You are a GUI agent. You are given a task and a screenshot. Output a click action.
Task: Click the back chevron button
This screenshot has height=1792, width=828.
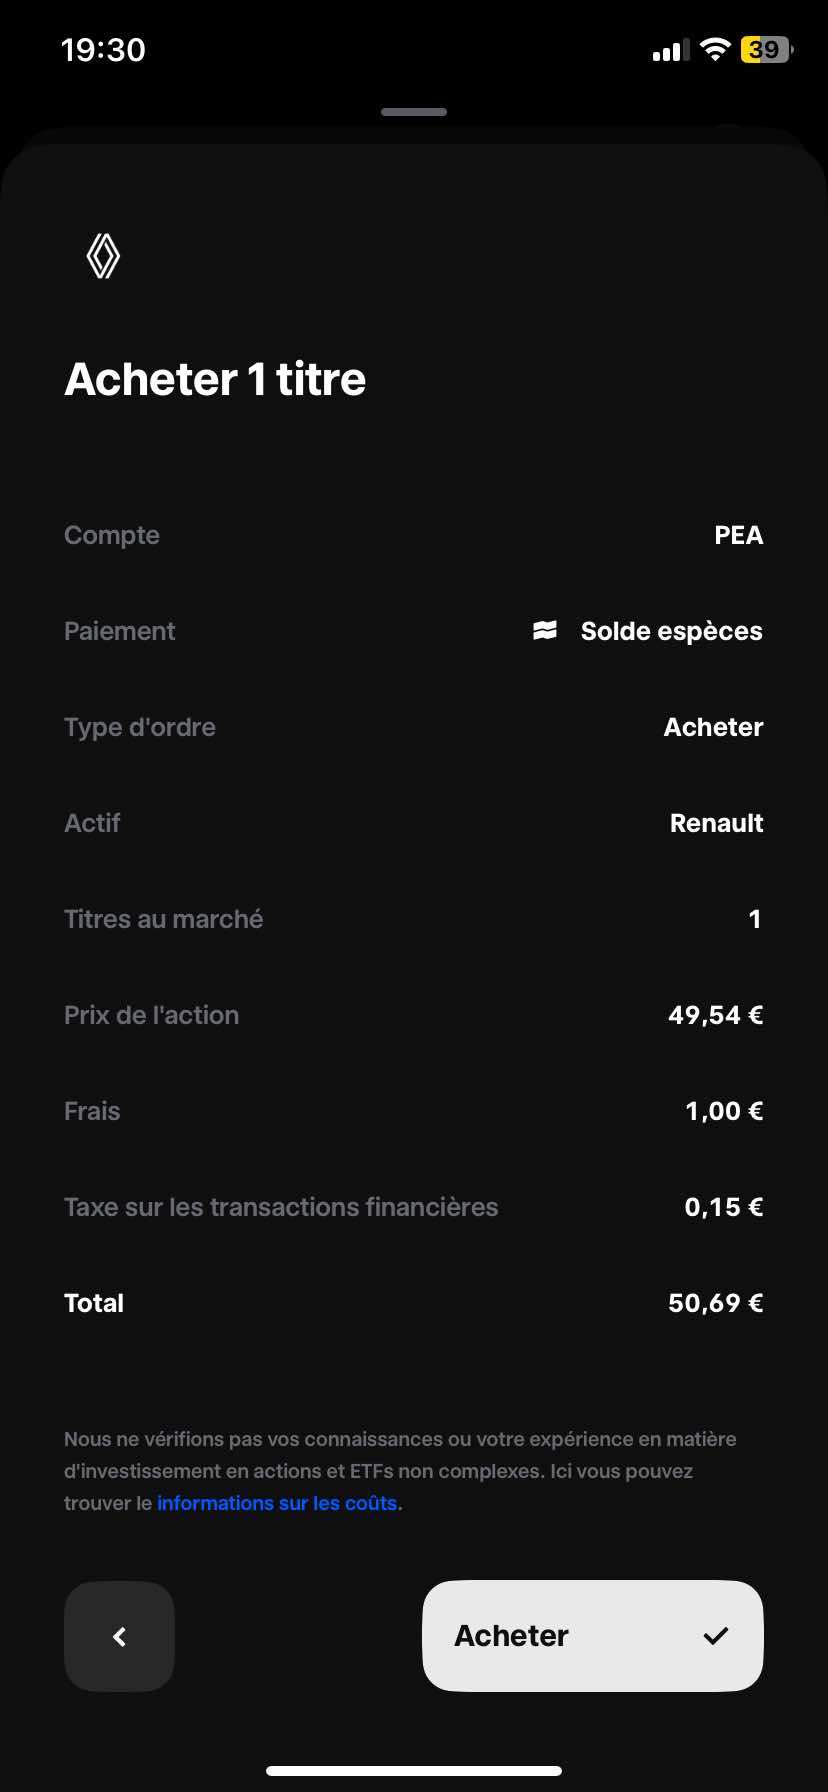(x=119, y=1636)
